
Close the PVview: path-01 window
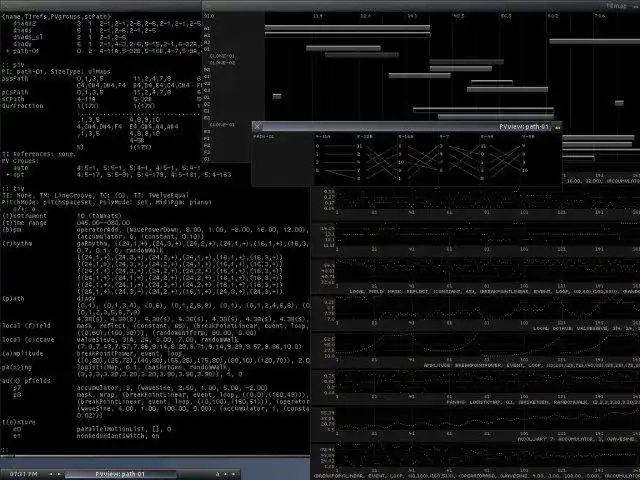258,126
